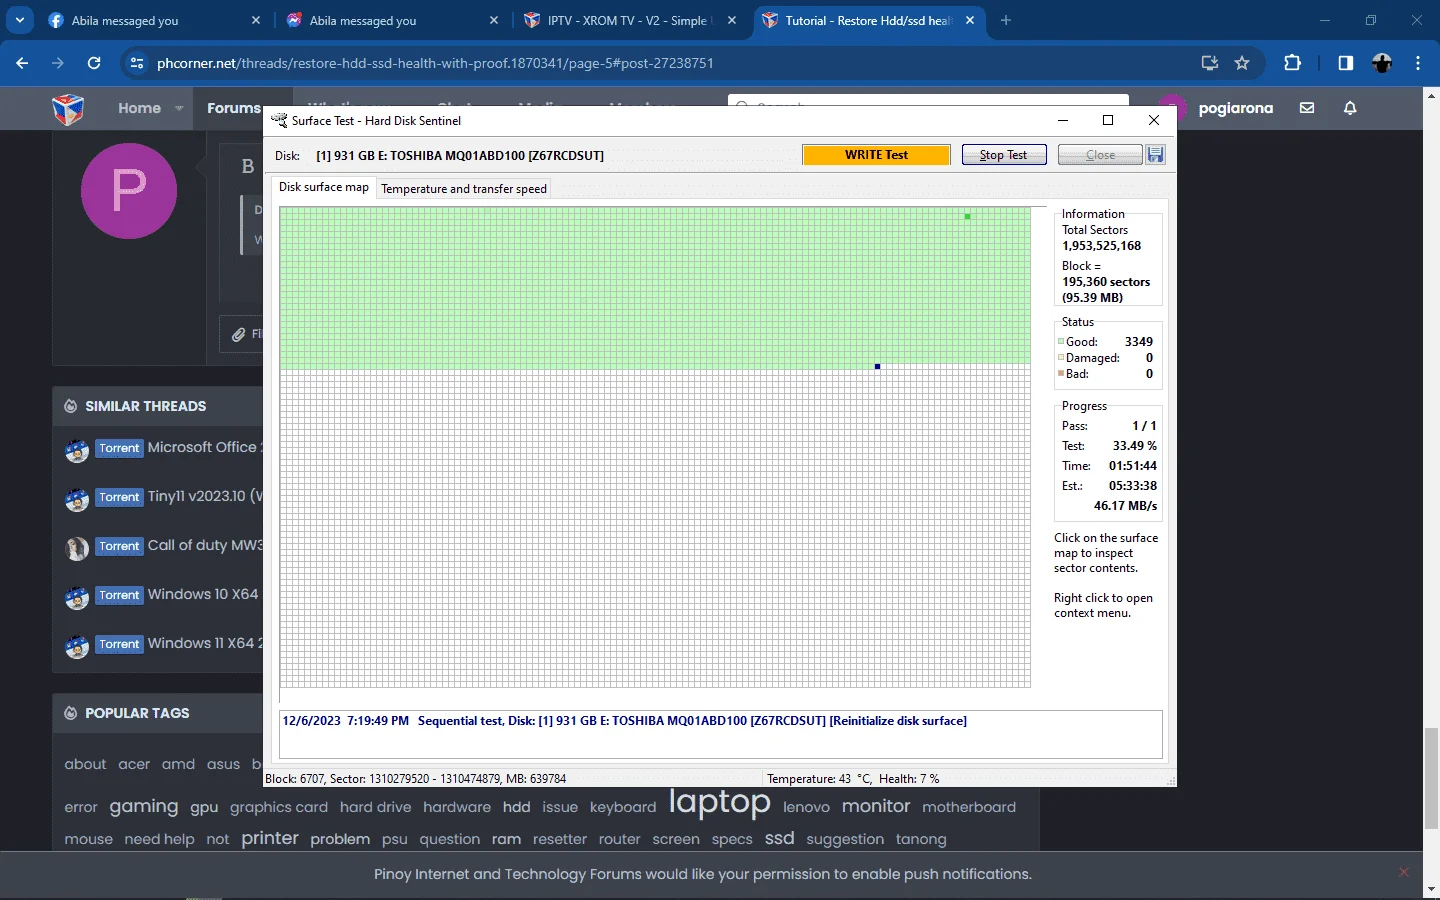Image resolution: width=1440 pixels, height=900 pixels.
Task: Click the browser forward arrow
Action: [58, 63]
